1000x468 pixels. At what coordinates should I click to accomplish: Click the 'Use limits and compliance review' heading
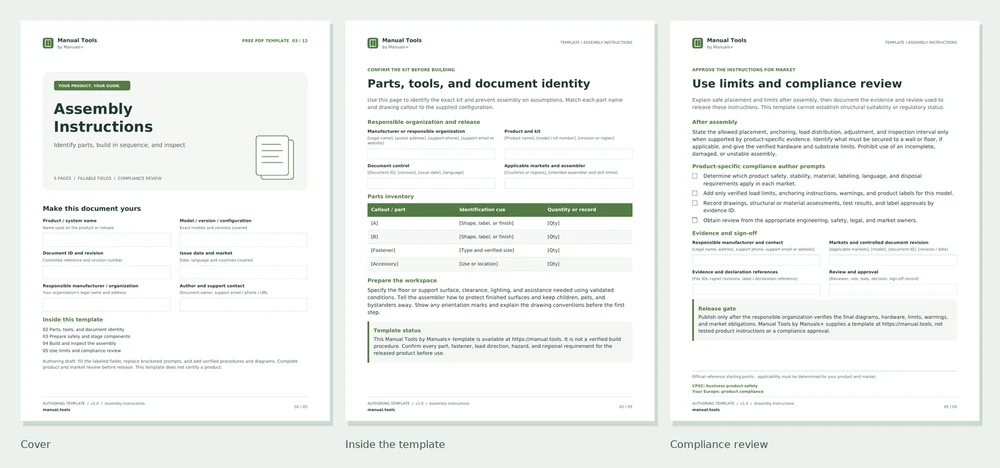797,84
